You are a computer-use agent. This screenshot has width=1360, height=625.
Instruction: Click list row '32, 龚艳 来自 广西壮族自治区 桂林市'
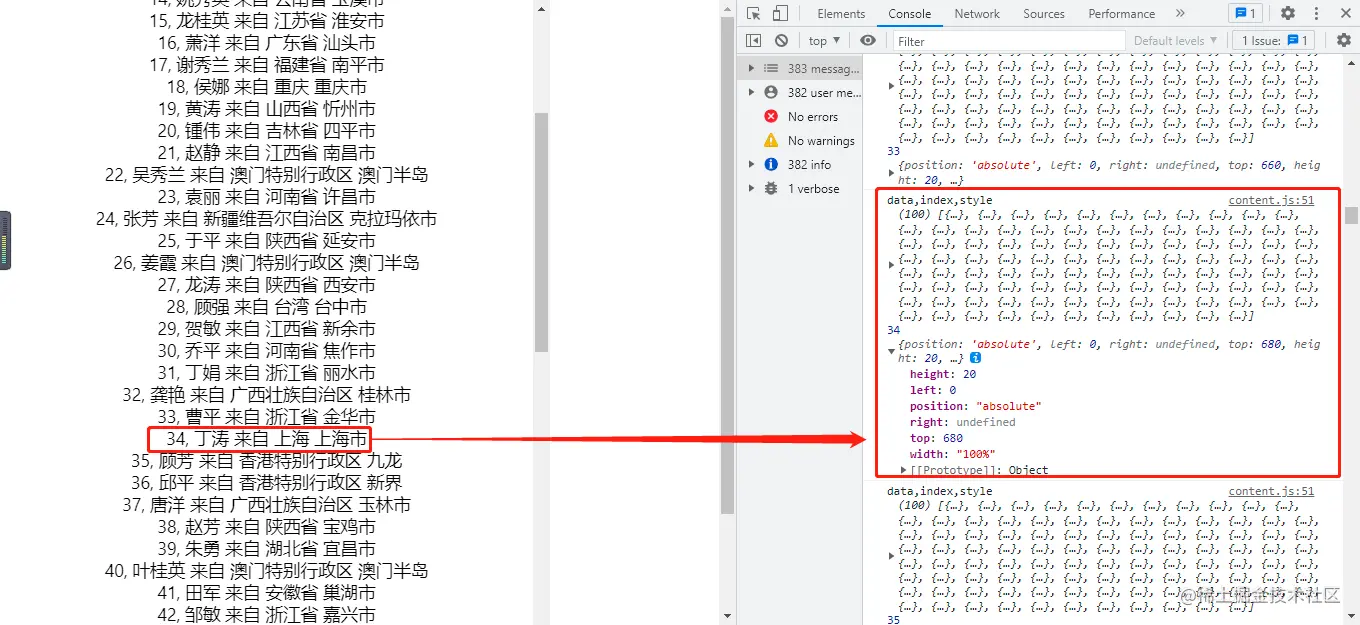(267, 395)
